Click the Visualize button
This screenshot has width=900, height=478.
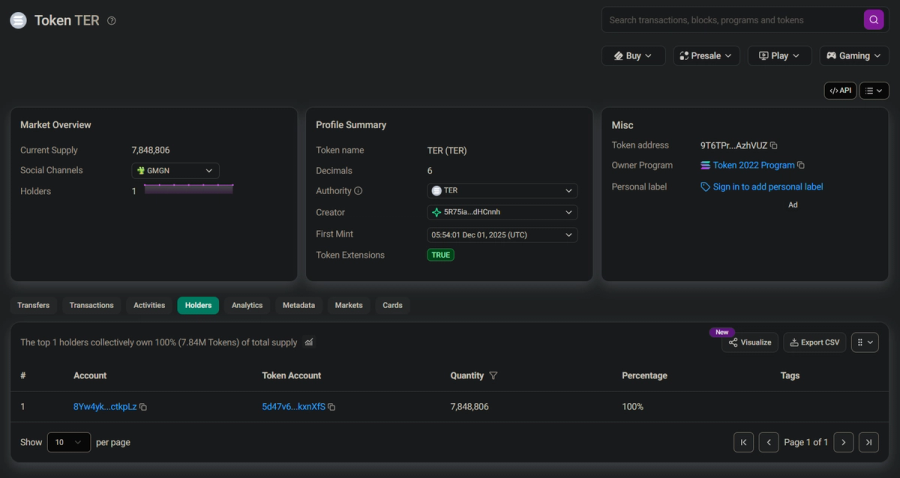750,343
